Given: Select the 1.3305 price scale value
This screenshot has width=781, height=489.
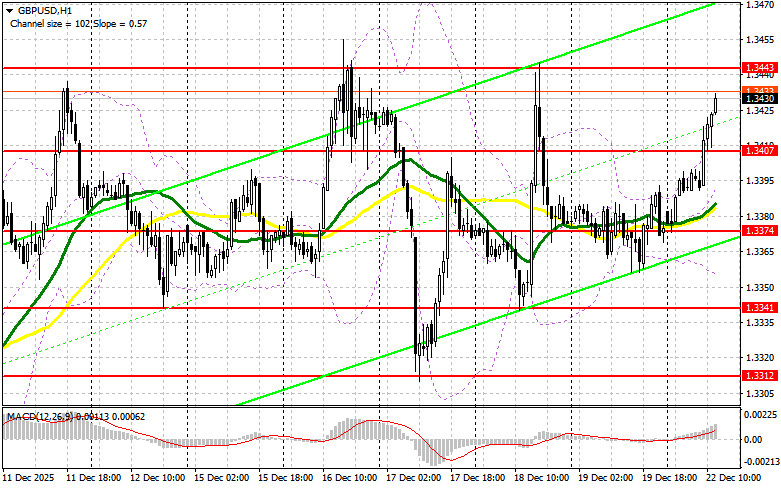Looking at the screenshot, I should click(x=759, y=393).
